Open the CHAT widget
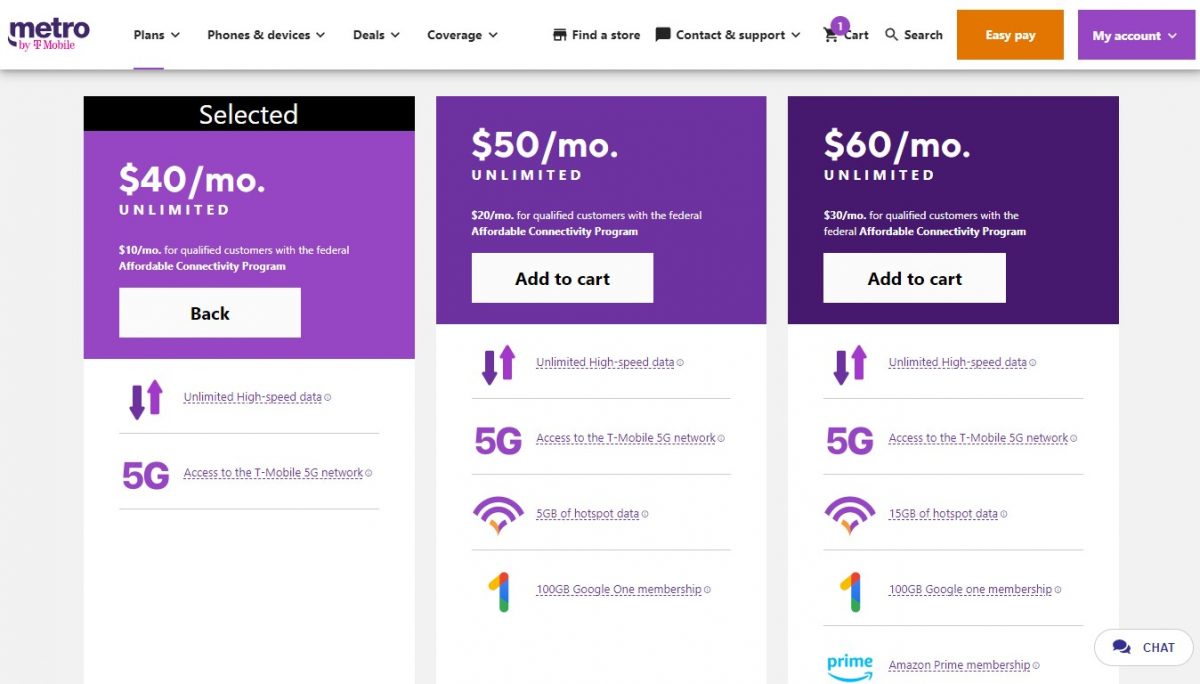The width and height of the screenshot is (1200, 684). click(1142, 647)
